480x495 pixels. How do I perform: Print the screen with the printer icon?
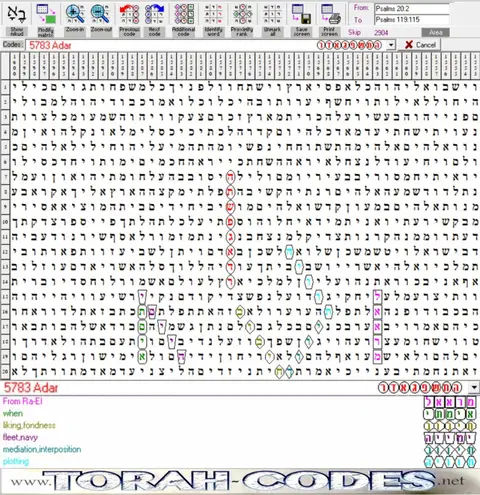click(x=330, y=14)
